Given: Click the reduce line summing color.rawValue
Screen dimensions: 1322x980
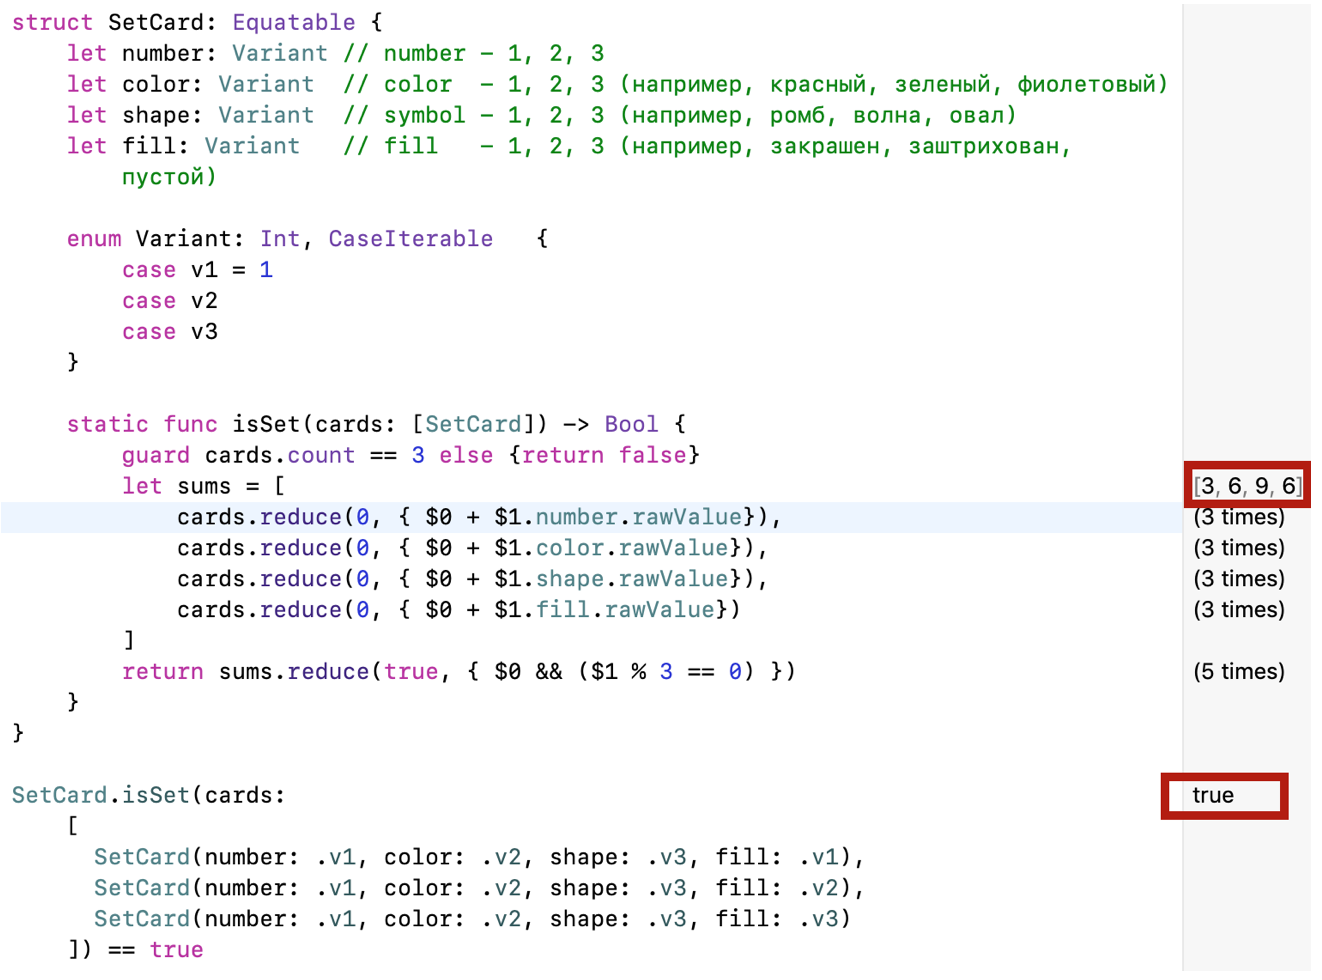Looking at the screenshot, I should (473, 548).
